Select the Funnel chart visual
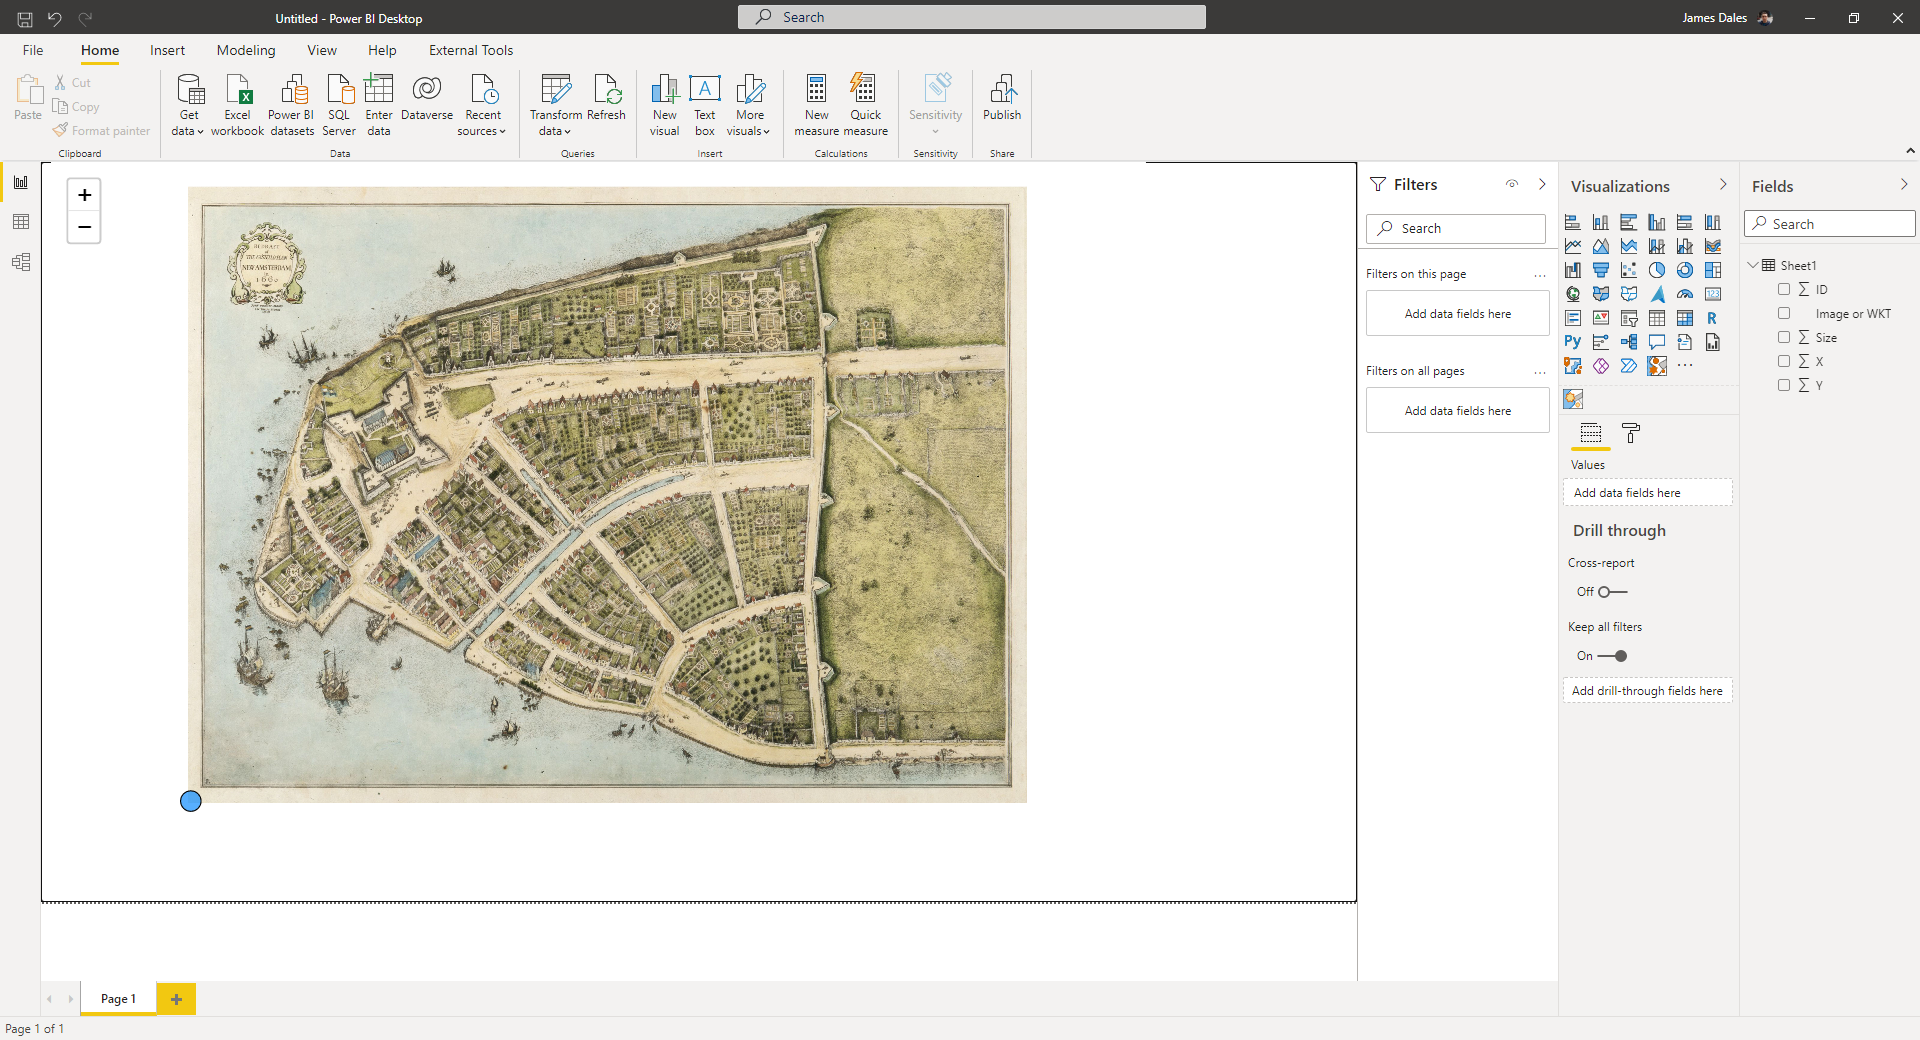 pos(1601,270)
